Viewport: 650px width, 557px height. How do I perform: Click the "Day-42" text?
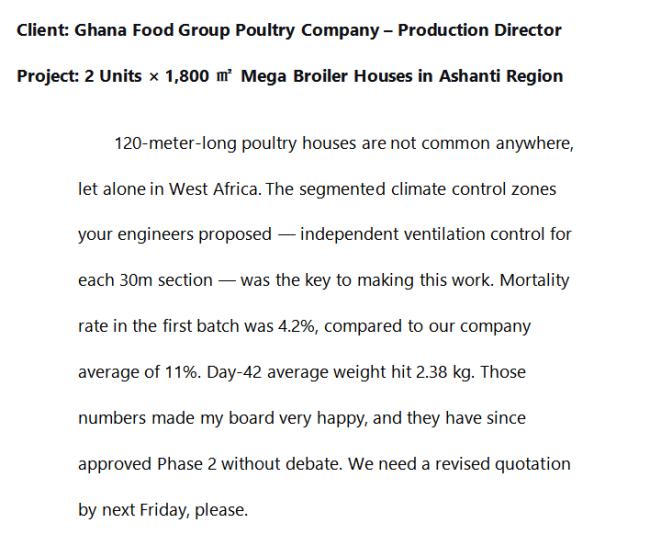pos(234,372)
